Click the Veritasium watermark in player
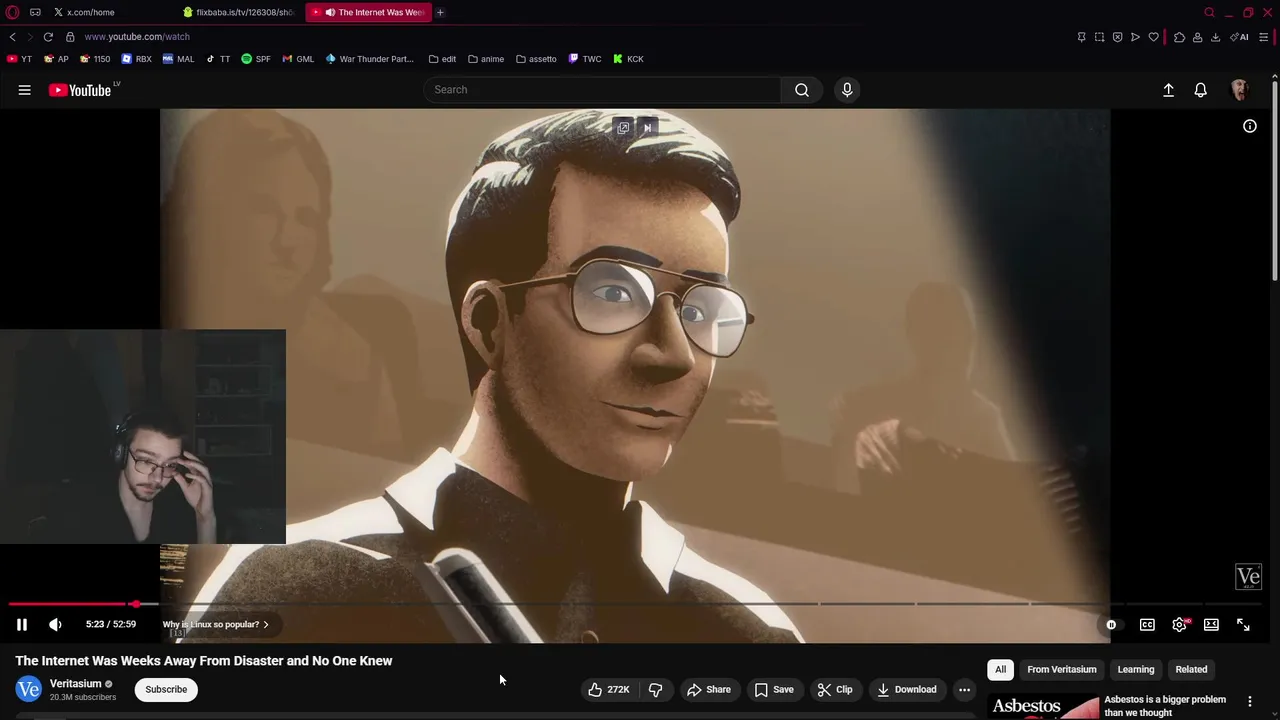1280x720 pixels. 1248,577
